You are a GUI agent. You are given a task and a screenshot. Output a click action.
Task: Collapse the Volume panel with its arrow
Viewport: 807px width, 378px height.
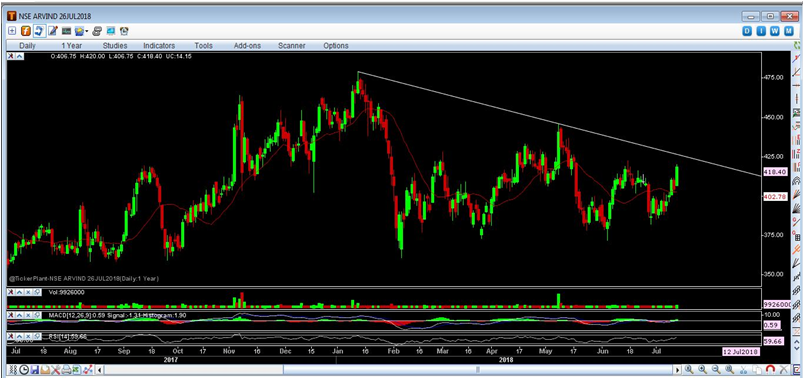point(20,292)
